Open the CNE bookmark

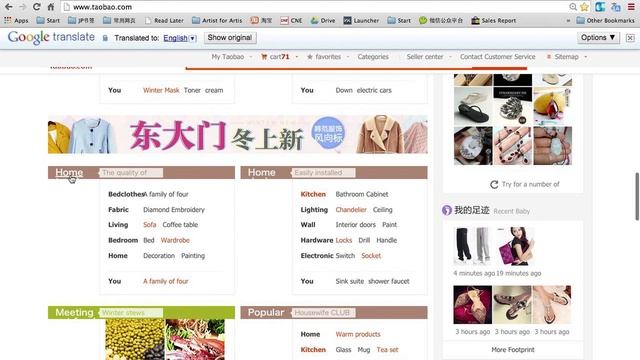click(x=291, y=20)
